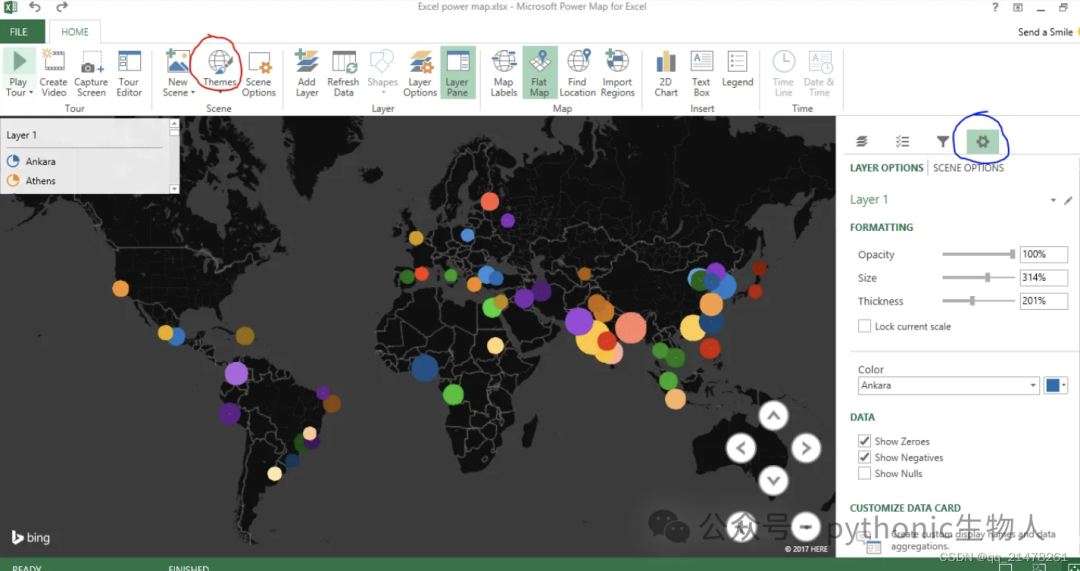
Task: Switch to LAYER OPTIONS tab
Action: click(886, 168)
